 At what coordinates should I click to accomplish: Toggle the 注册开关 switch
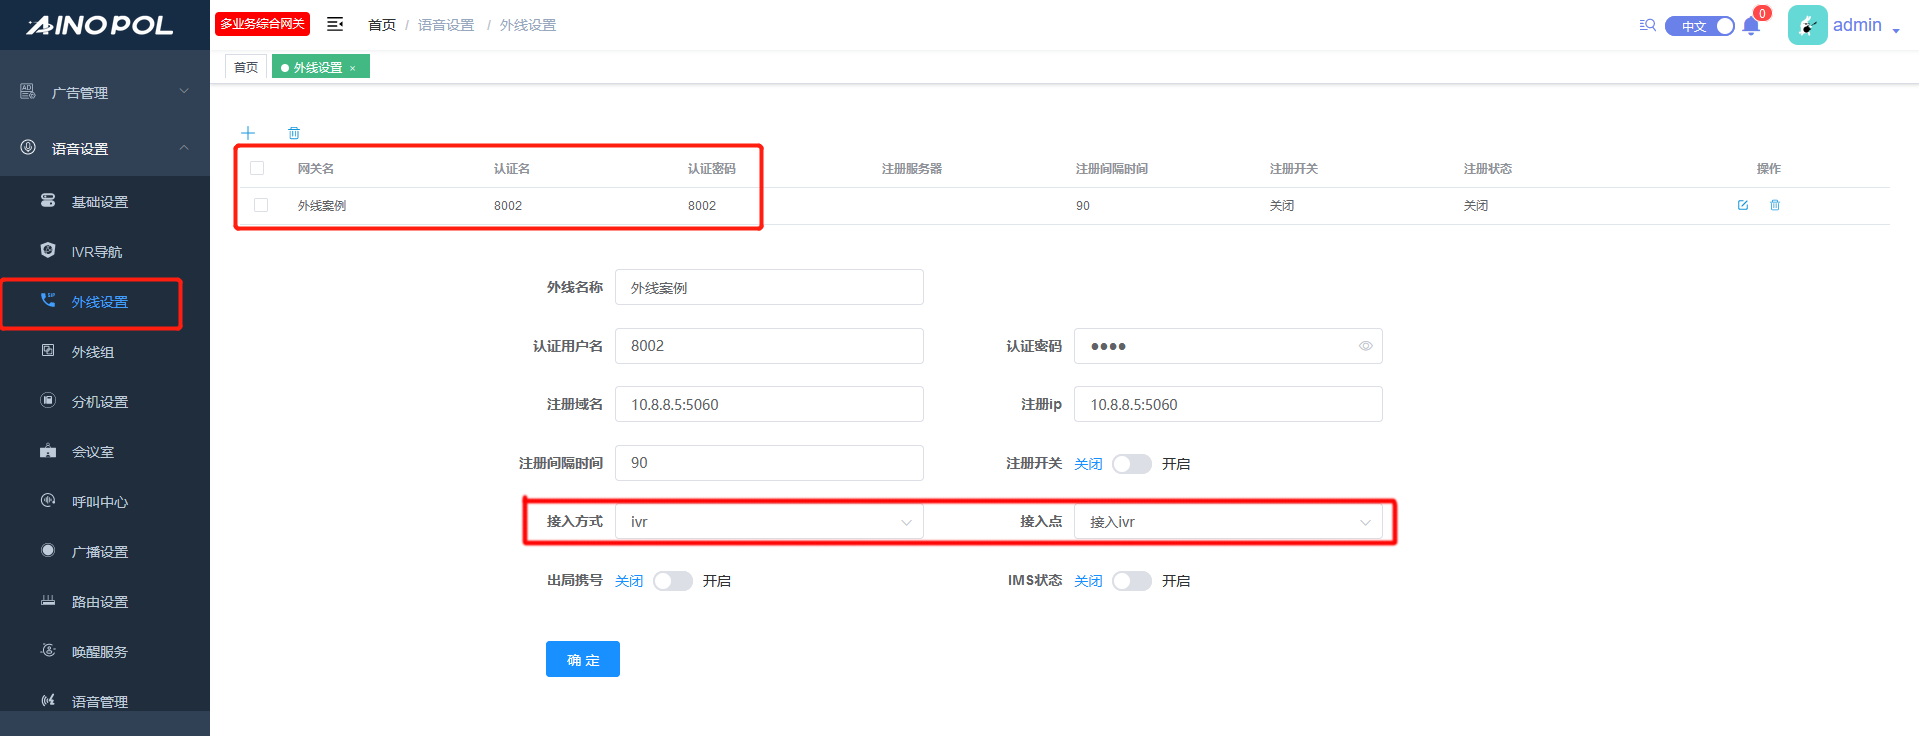click(1132, 464)
